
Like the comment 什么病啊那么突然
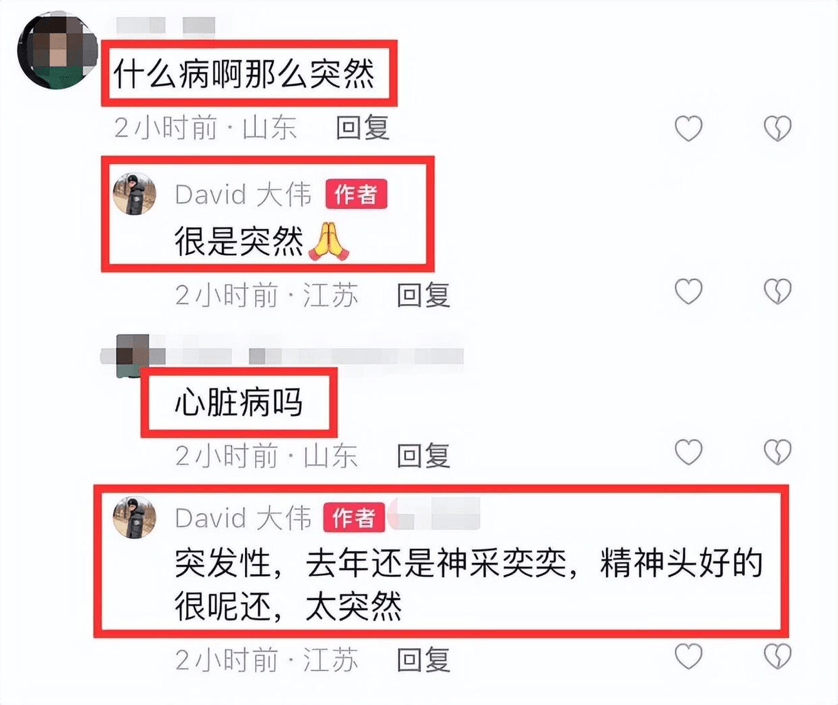click(688, 129)
